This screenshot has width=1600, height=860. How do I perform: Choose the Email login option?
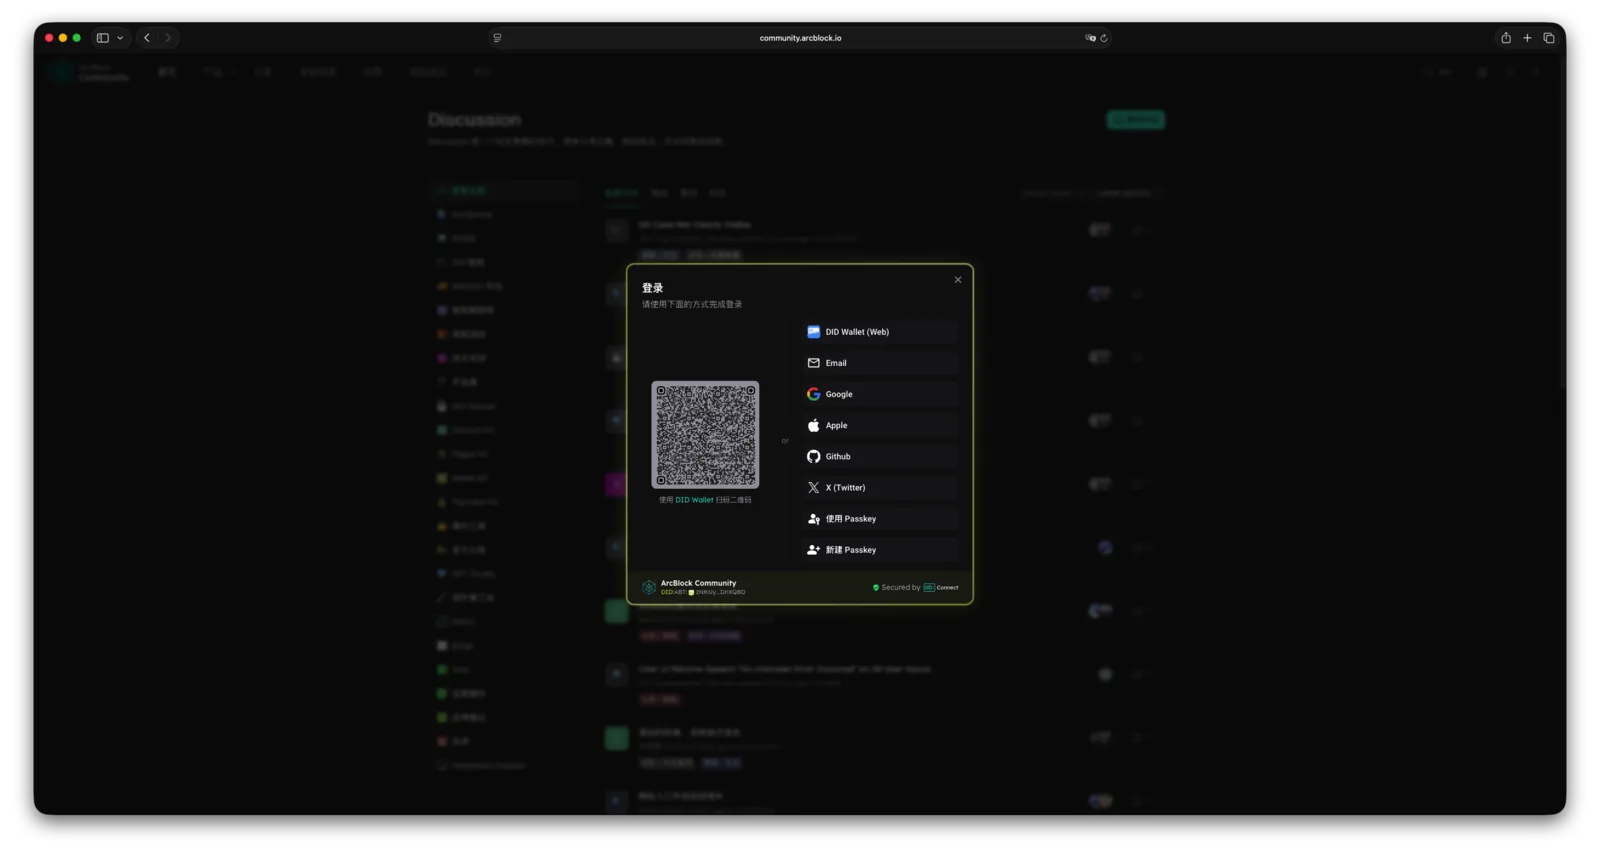(880, 363)
